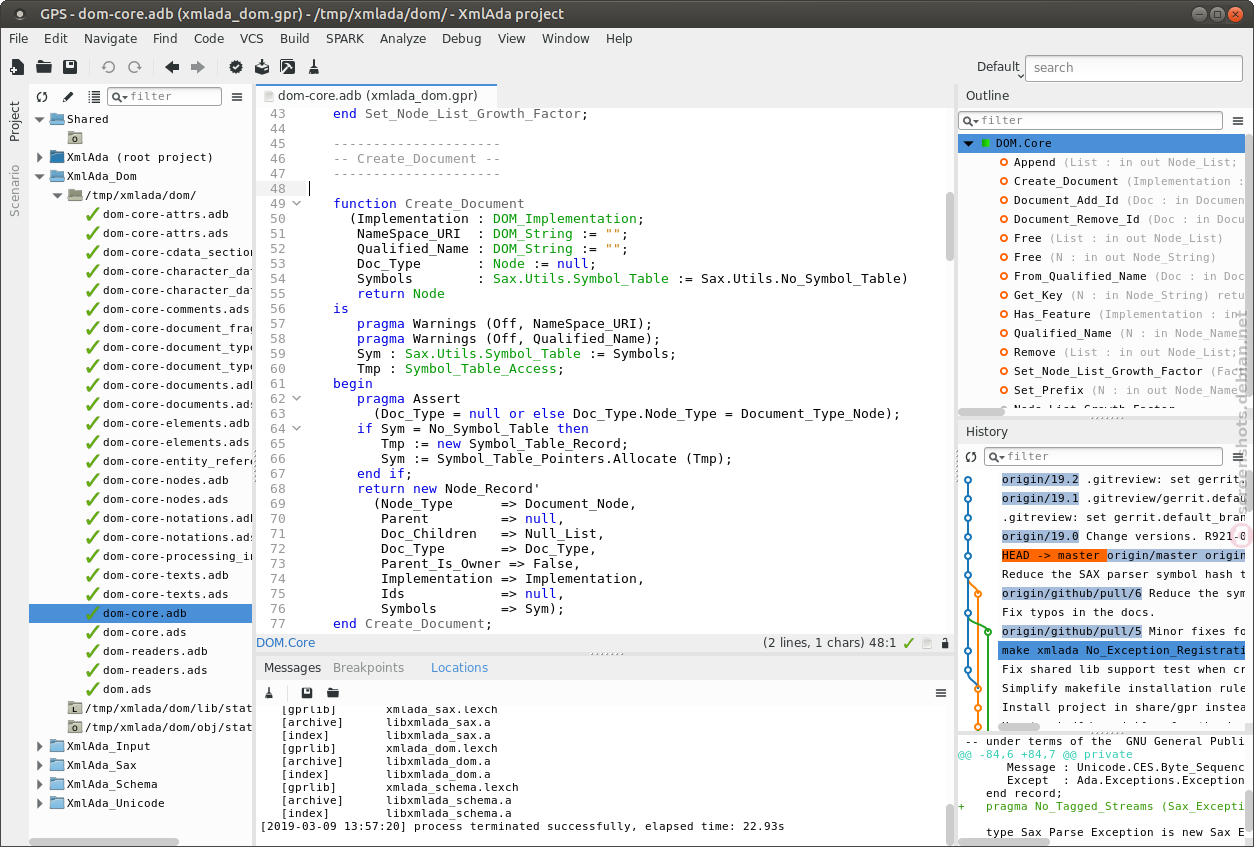1254x847 pixels.
Task: Expand the XmlAda_Input project node
Action: (x=41, y=746)
